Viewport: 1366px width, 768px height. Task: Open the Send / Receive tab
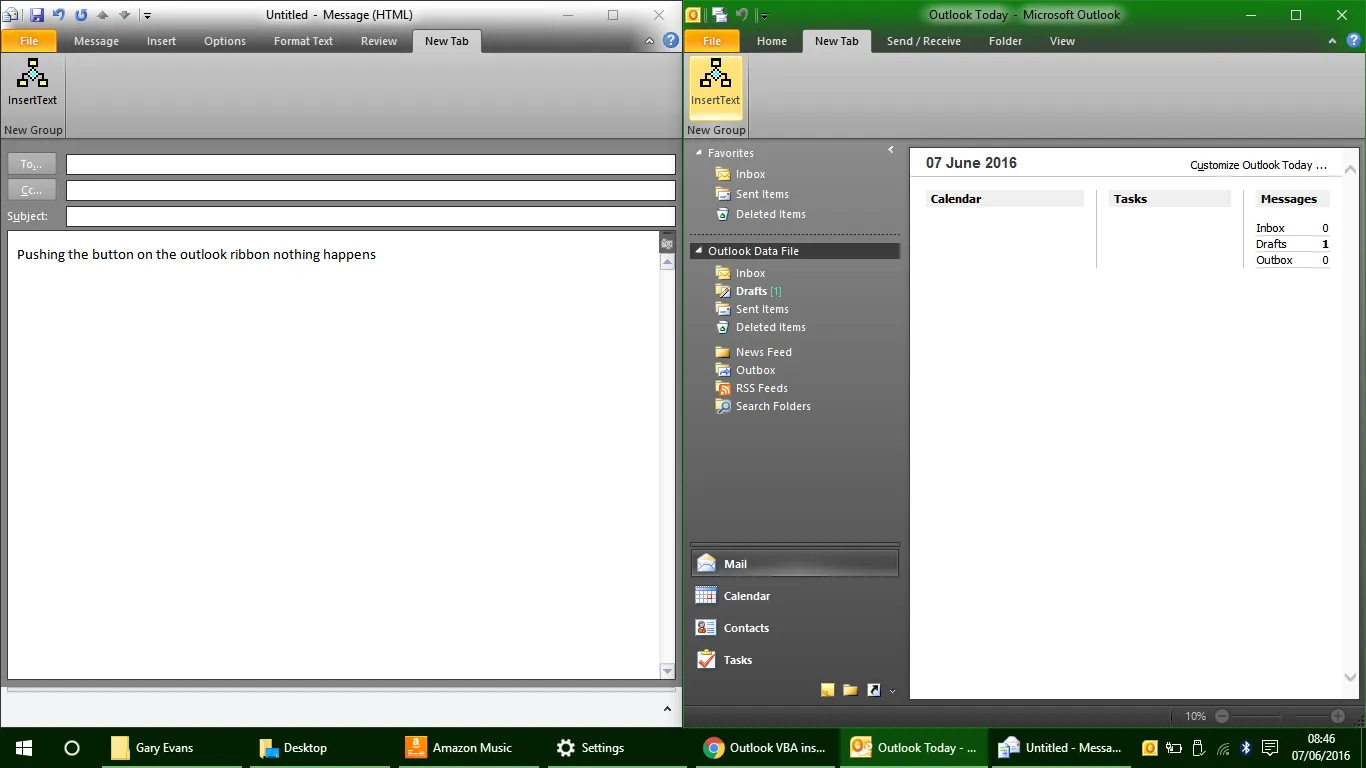point(923,41)
